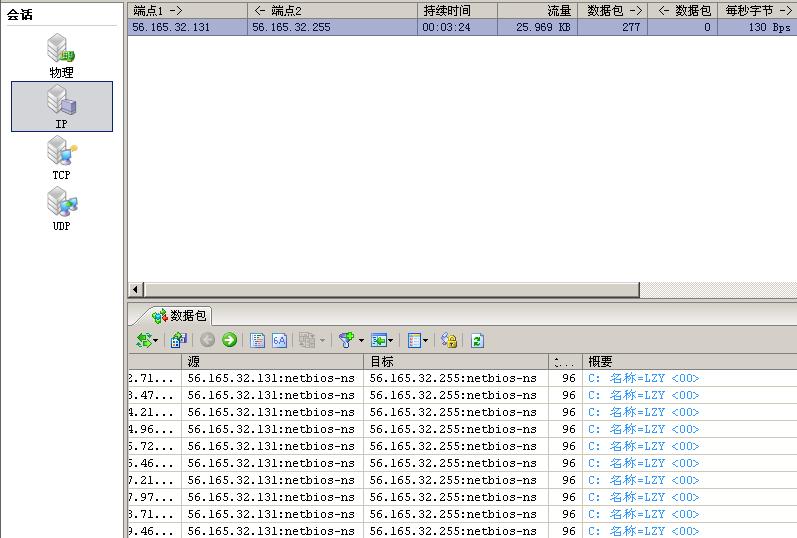The image size is (797, 538).
Task: Click traffic value 25.969 KB
Action: [x=543, y=27]
